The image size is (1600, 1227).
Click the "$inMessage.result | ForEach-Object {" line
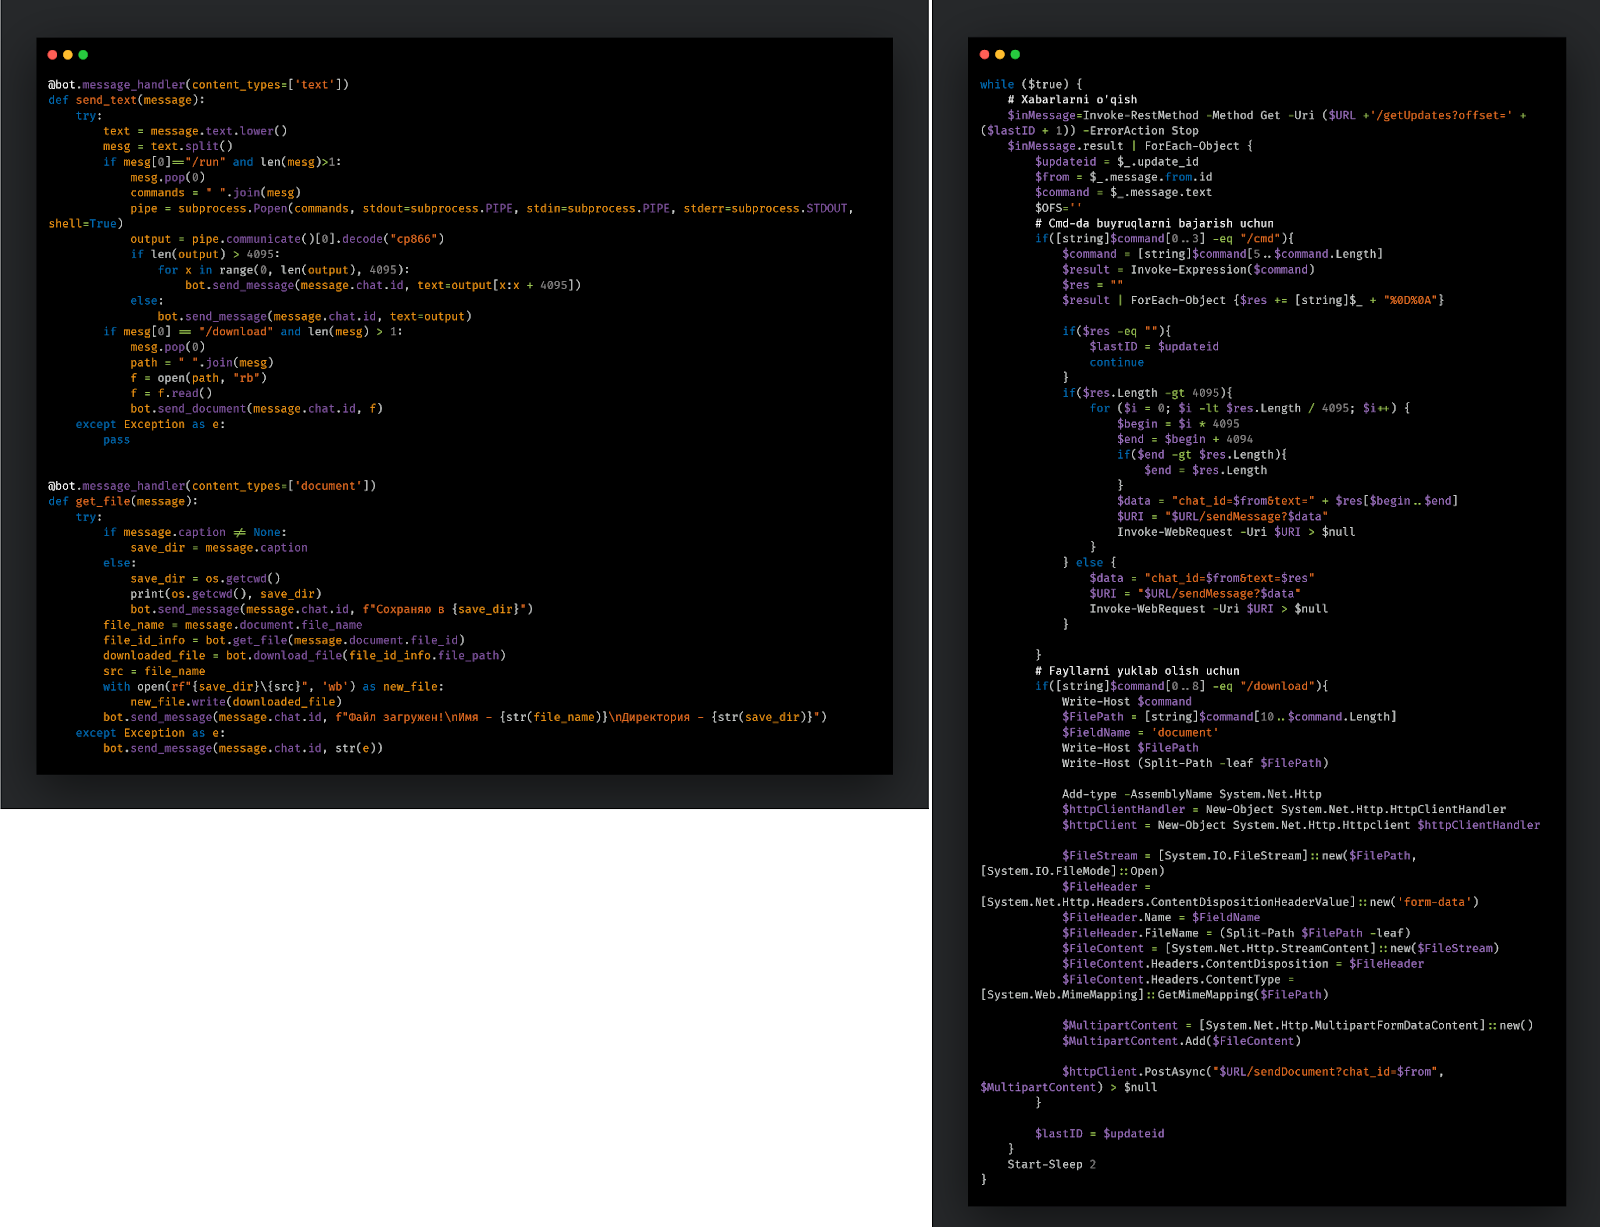click(x=1130, y=146)
